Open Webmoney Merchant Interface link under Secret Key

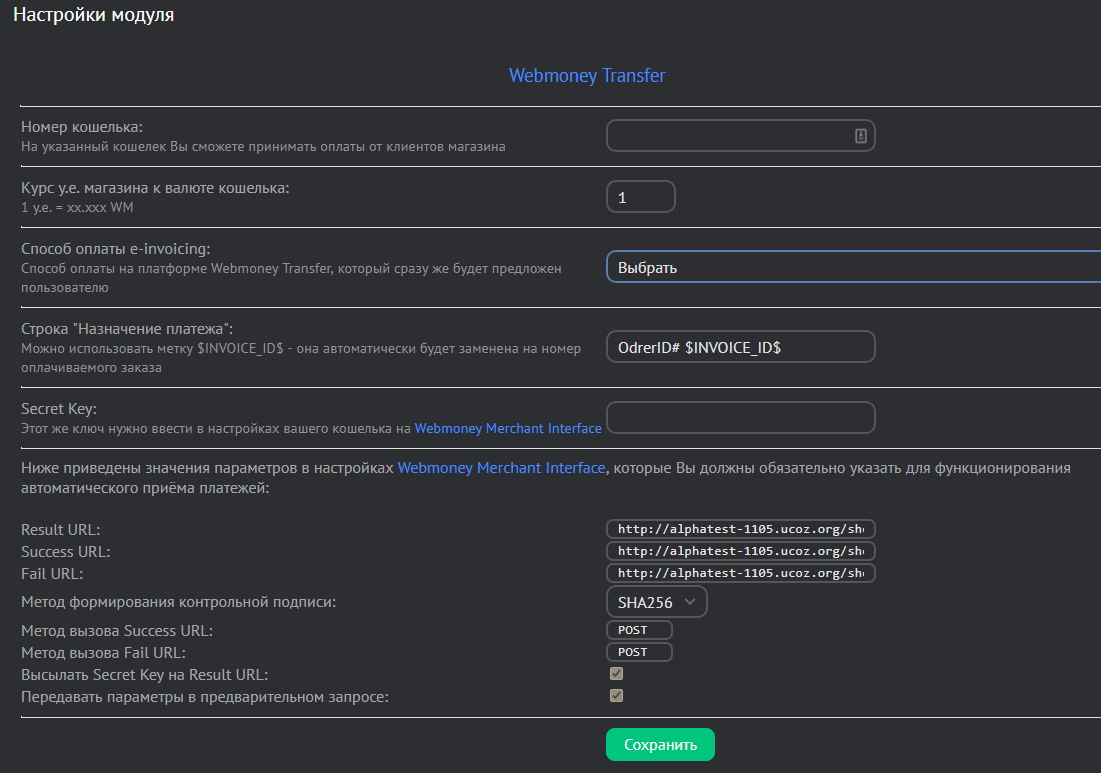point(508,428)
